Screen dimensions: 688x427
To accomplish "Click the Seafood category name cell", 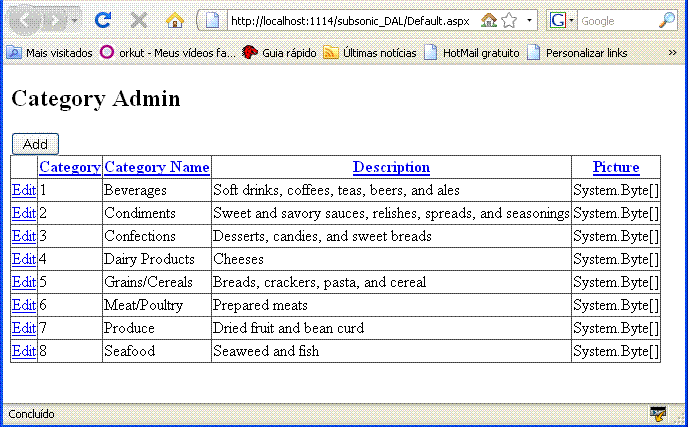I will click(x=157, y=351).
